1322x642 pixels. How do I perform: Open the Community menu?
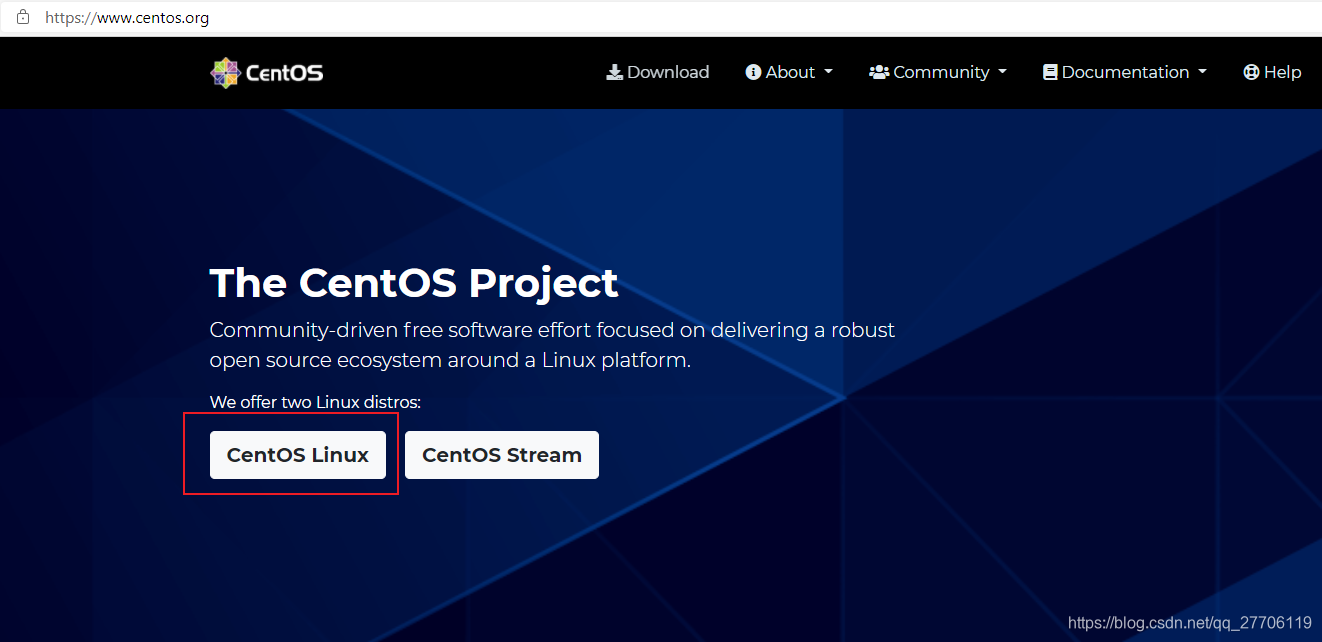point(938,72)
